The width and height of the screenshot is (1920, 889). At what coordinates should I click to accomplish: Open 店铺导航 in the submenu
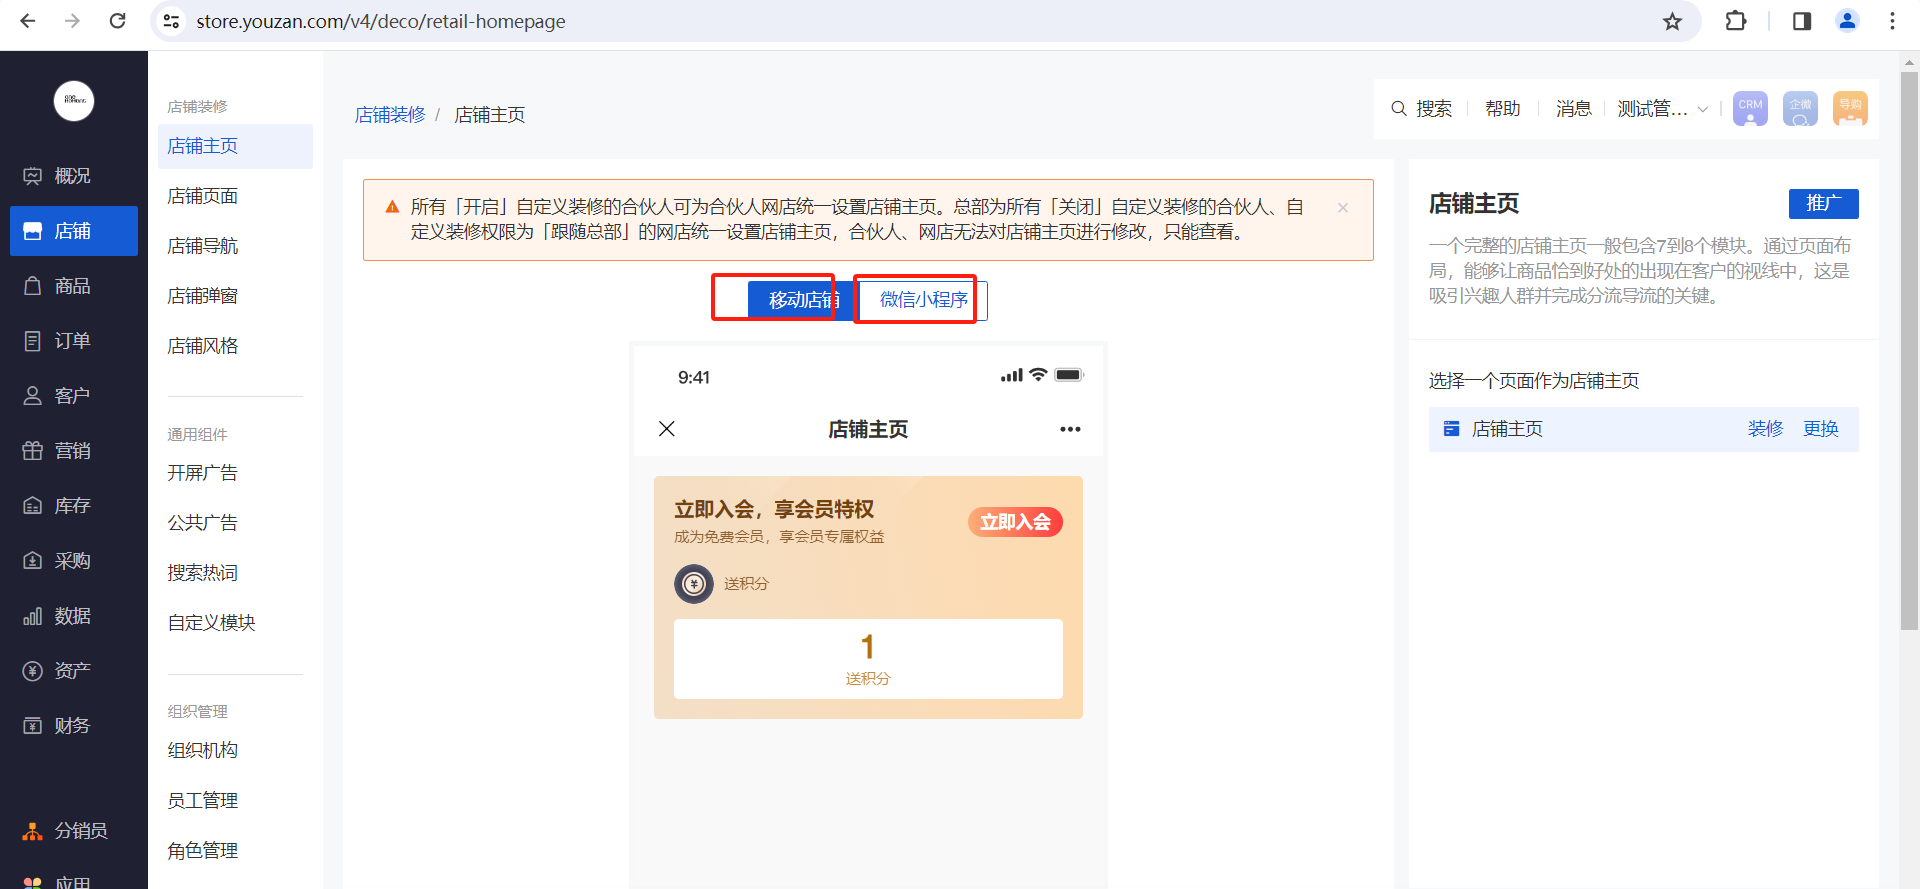point(203,246)
